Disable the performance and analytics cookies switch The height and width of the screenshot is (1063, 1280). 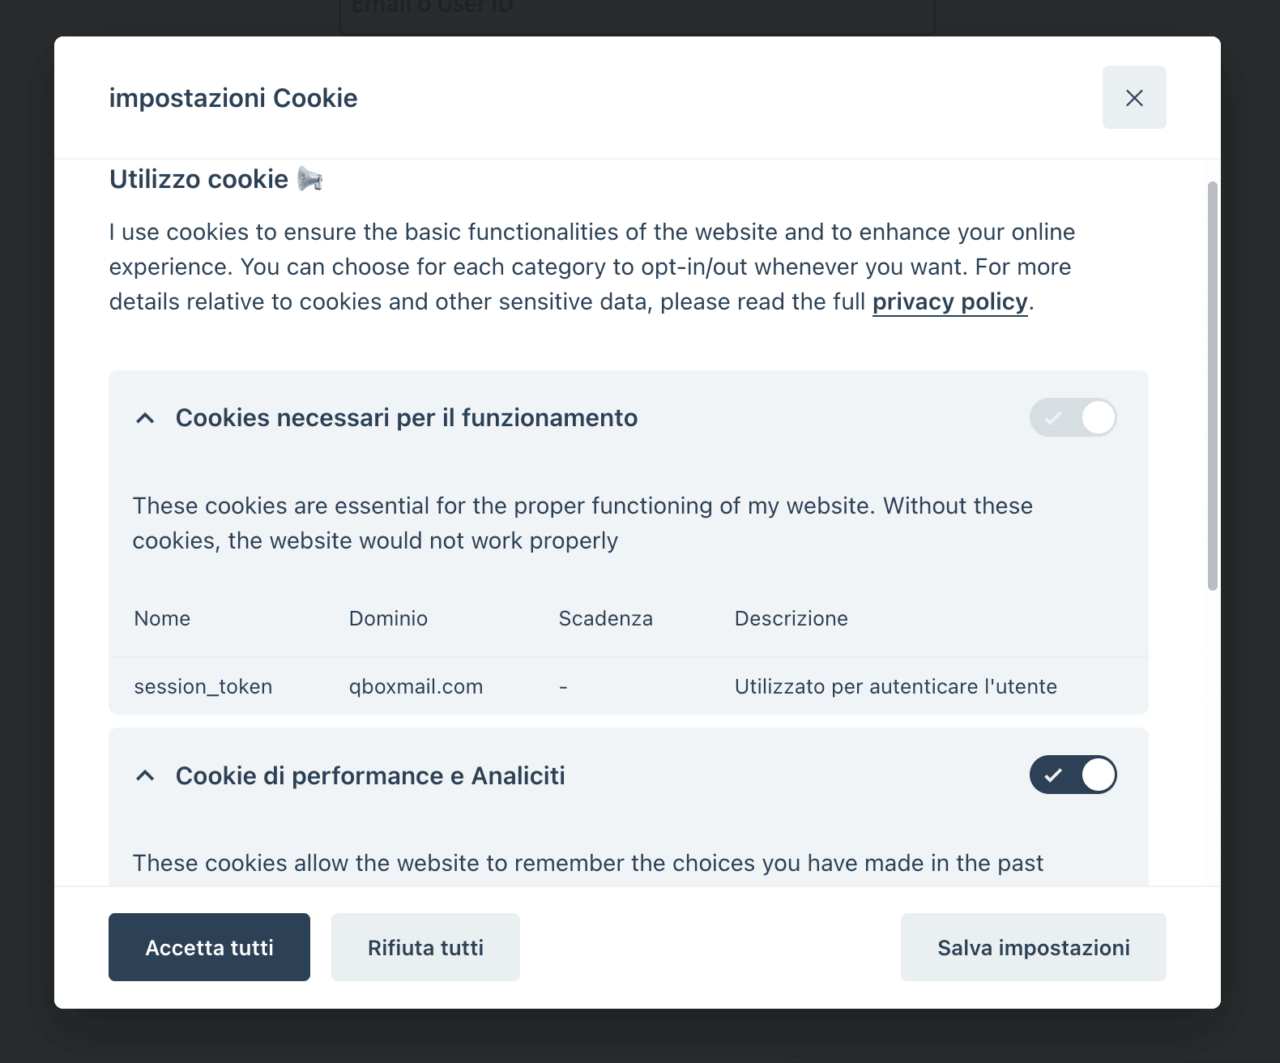pos(1073,775)
